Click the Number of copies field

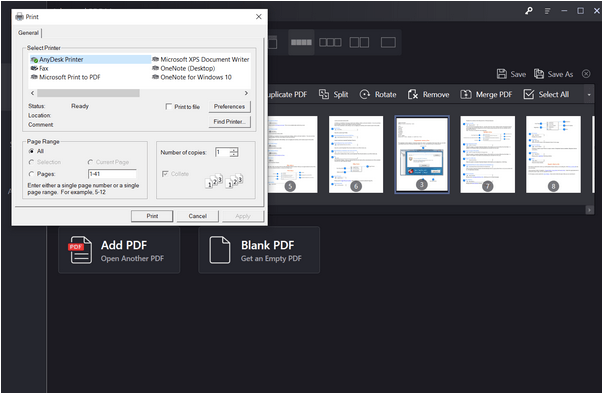click(222, 152)
